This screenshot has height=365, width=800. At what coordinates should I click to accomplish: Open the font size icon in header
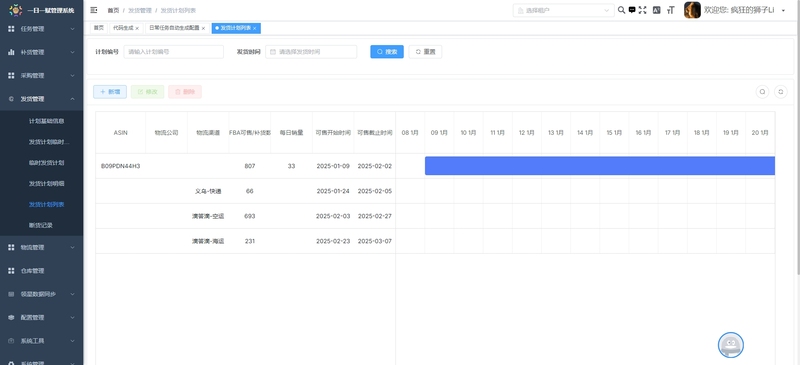tap(671, 10)
